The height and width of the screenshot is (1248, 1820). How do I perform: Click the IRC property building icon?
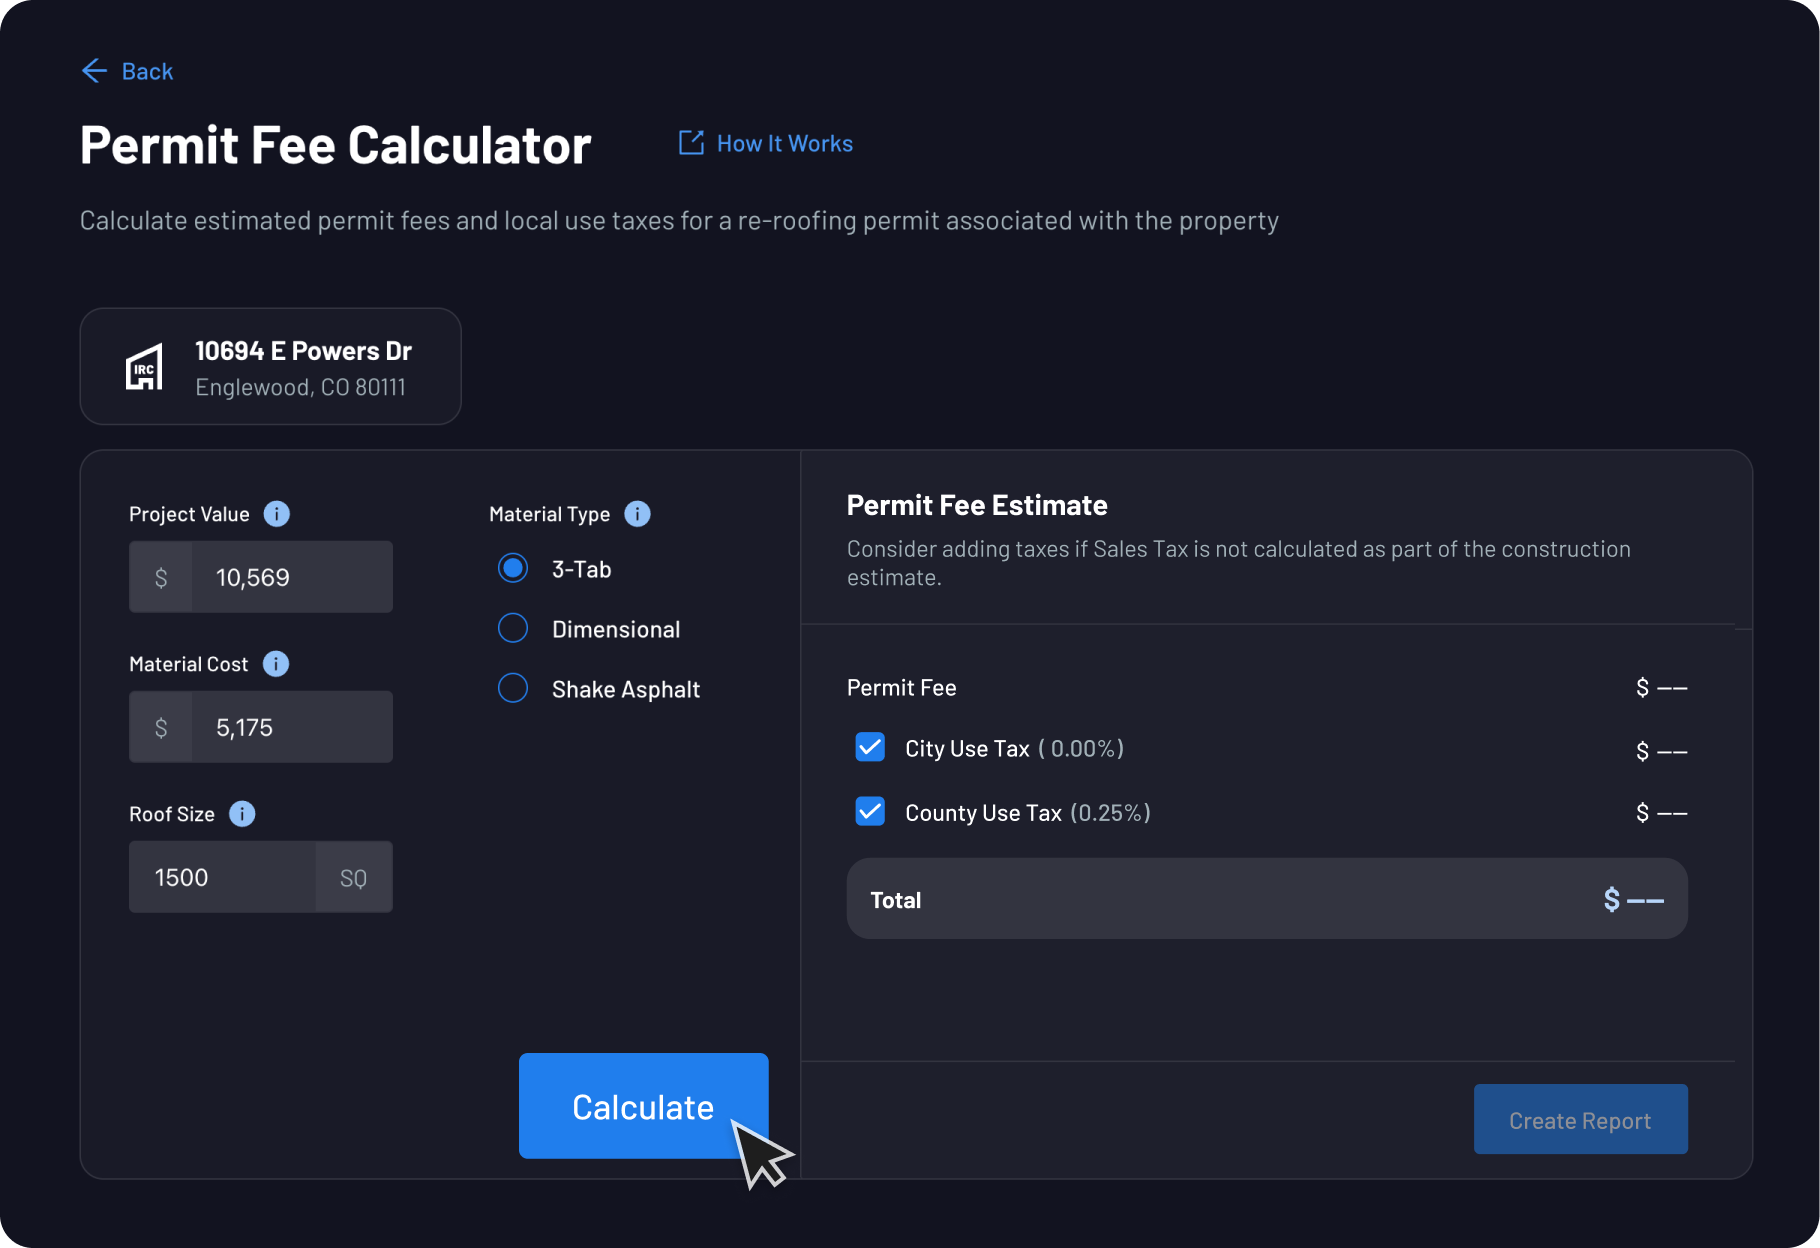point(144,367)
